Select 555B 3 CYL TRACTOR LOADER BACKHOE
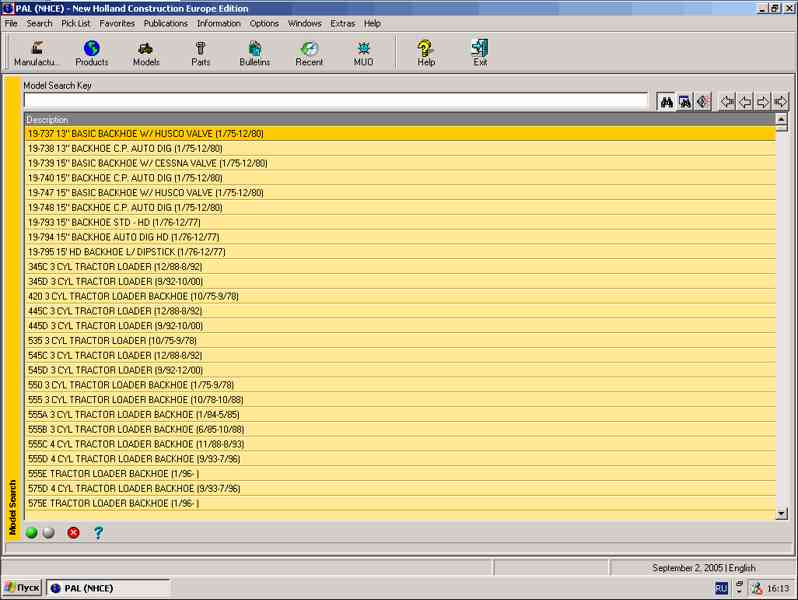The width and height of the screenshot is (798, 600). [400, 429]
